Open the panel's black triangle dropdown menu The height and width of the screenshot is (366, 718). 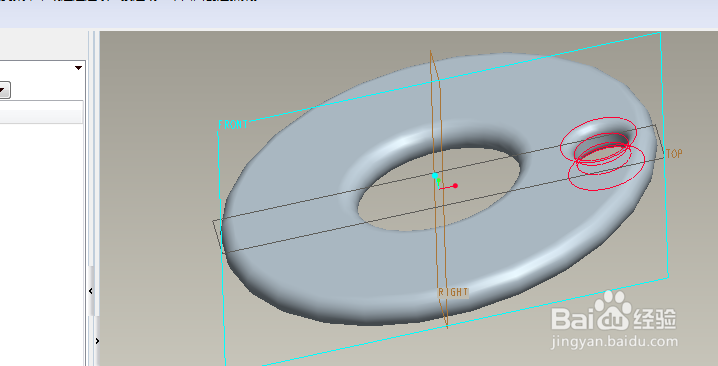click(78, 68)
